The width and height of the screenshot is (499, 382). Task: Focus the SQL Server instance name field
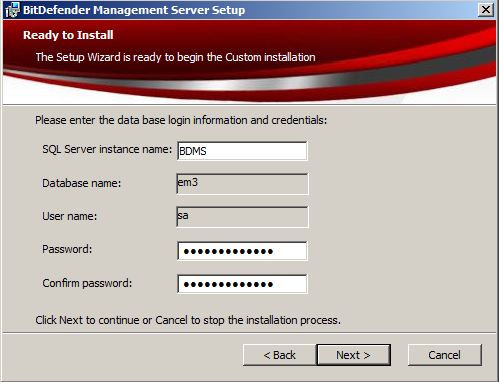pos(242,151)
